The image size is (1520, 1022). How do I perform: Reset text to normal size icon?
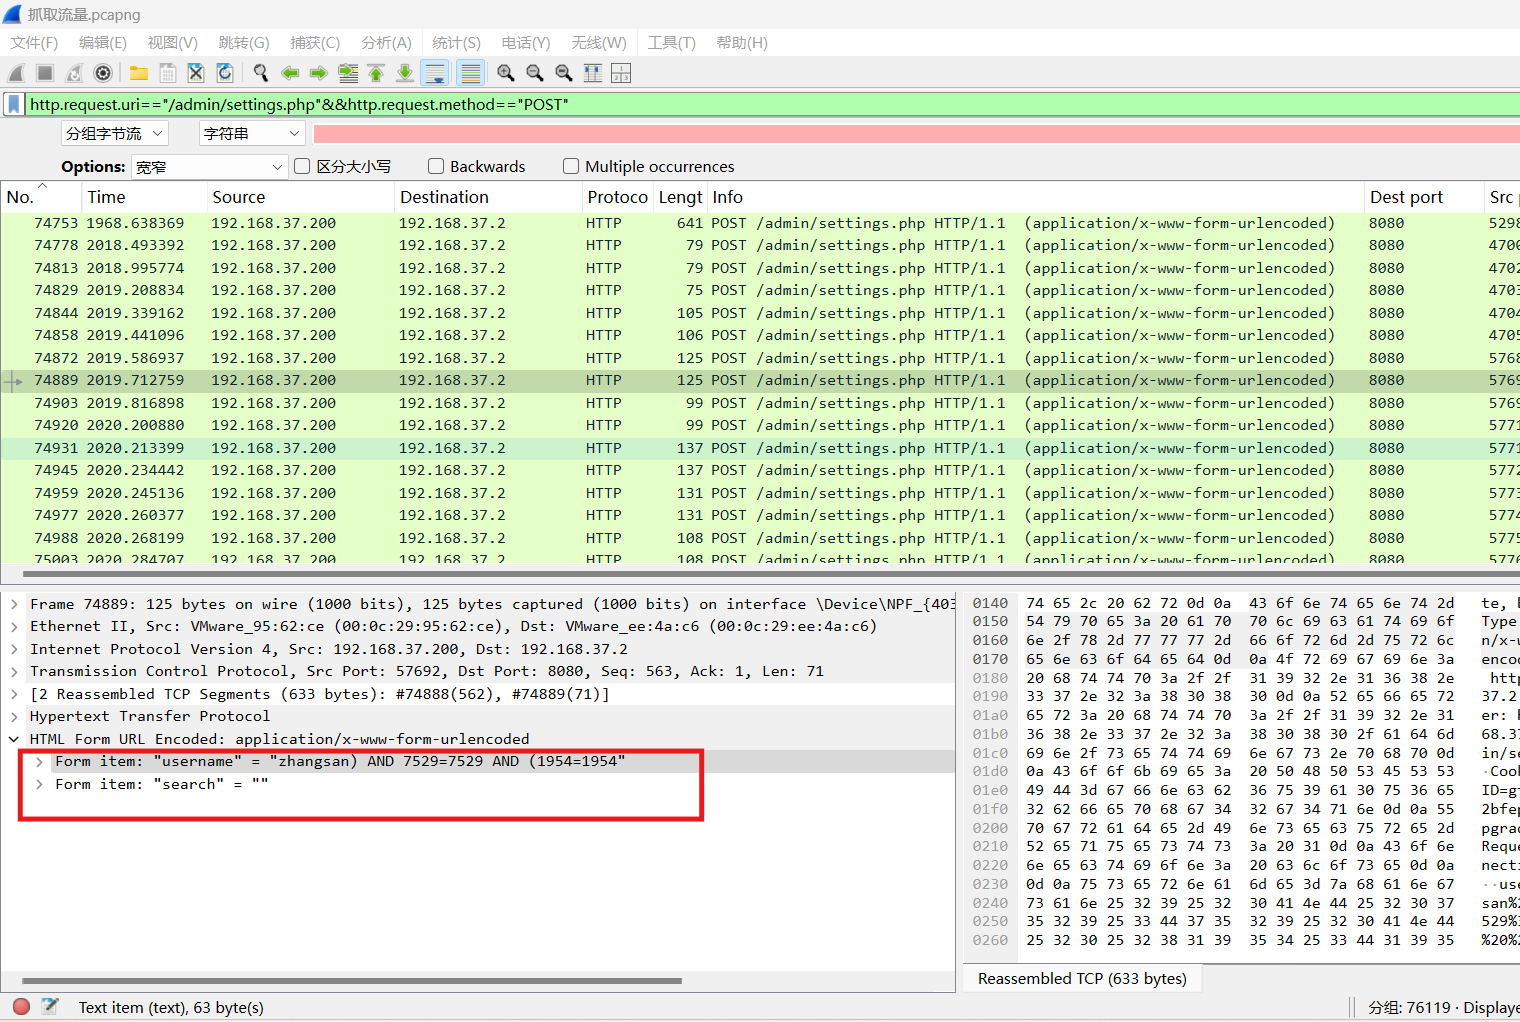(x=564, y=73)
